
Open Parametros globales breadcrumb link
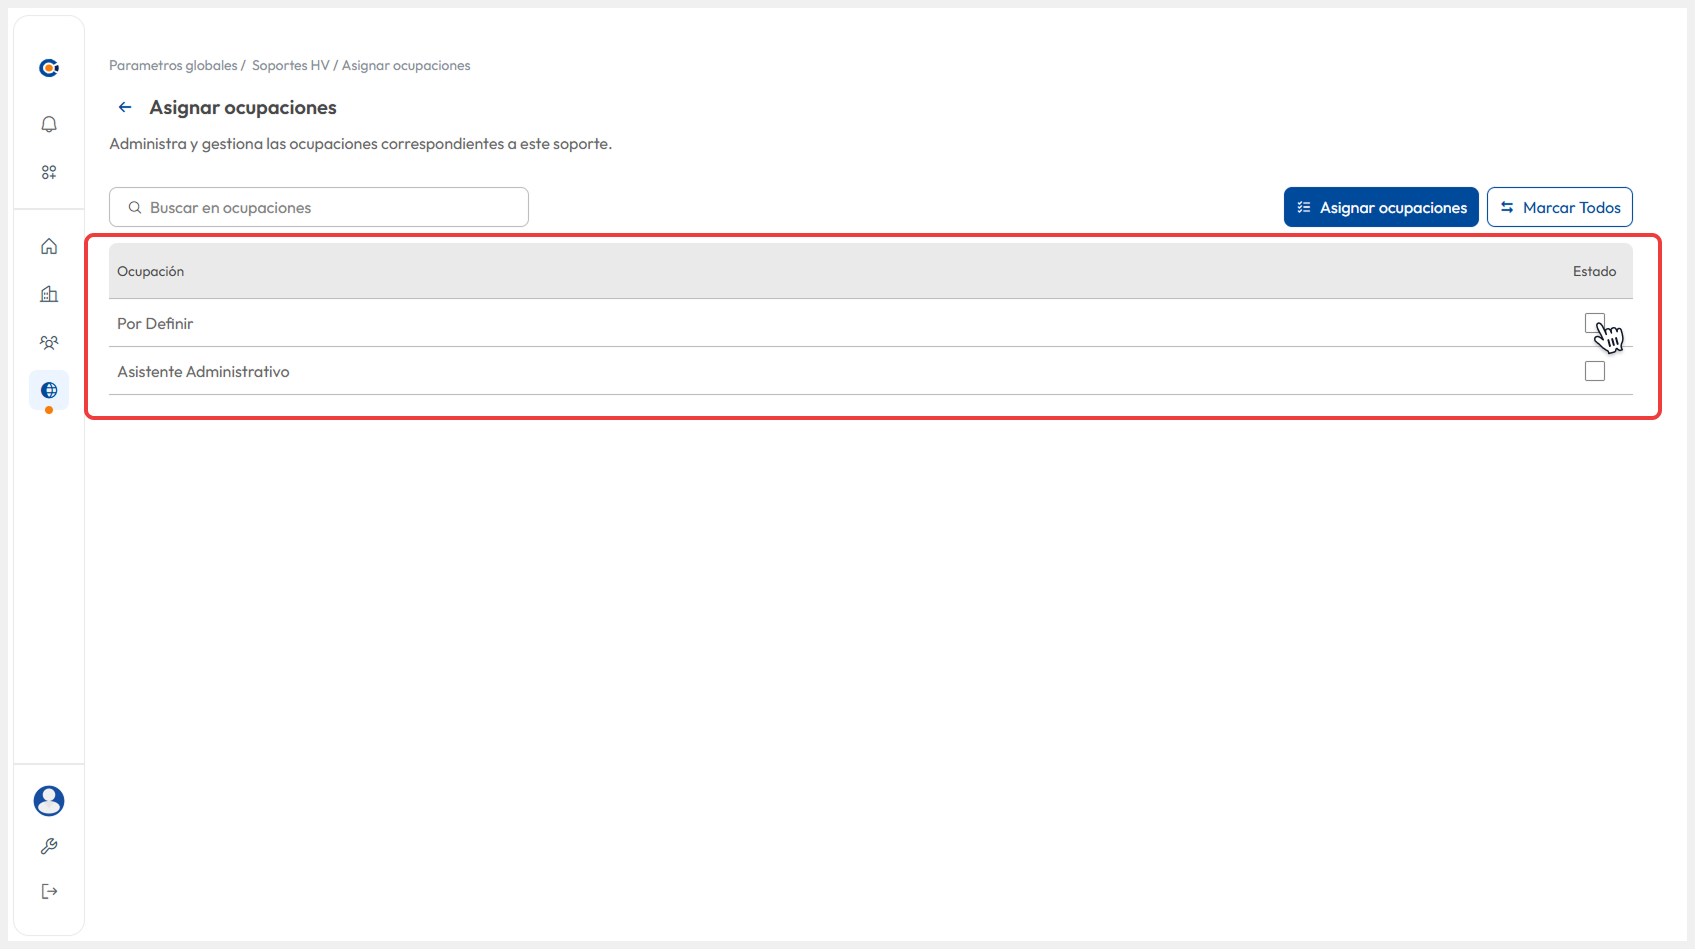(x=173, y=65)
